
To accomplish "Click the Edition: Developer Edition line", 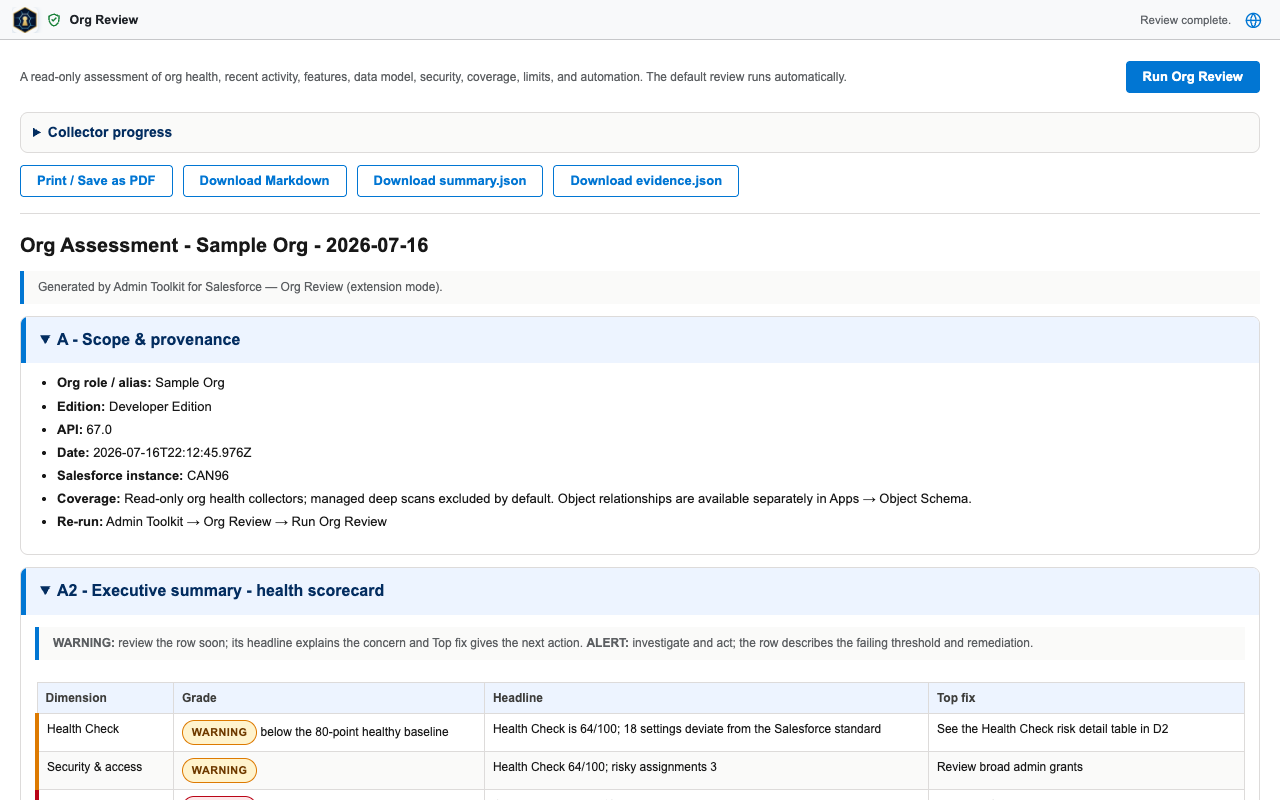I will pyautogui.click(x=134, y=407).
